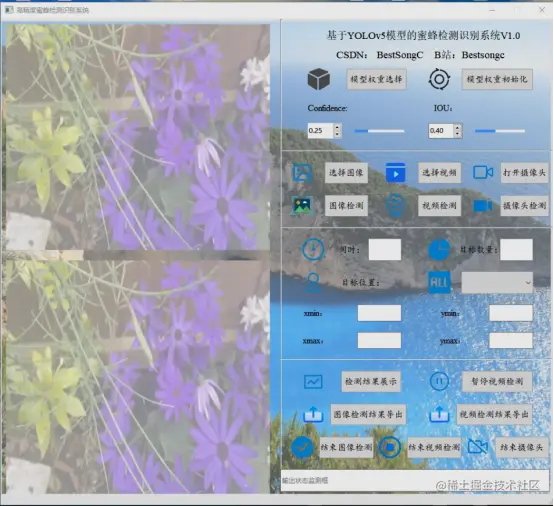Click the xmin coordinate field

point(379,313)
